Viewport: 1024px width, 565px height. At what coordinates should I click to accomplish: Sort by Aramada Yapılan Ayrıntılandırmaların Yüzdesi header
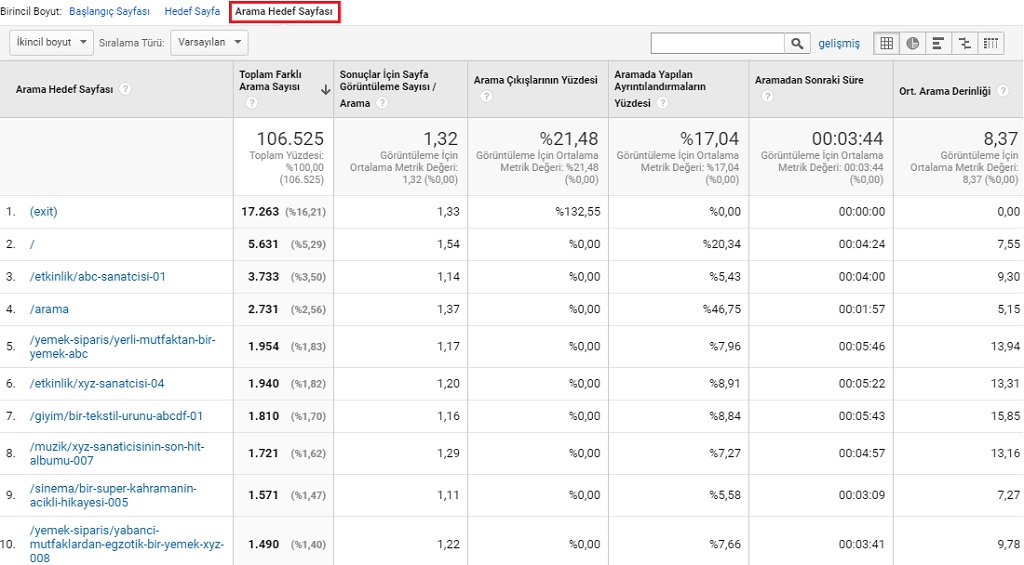tap(660, 88)
